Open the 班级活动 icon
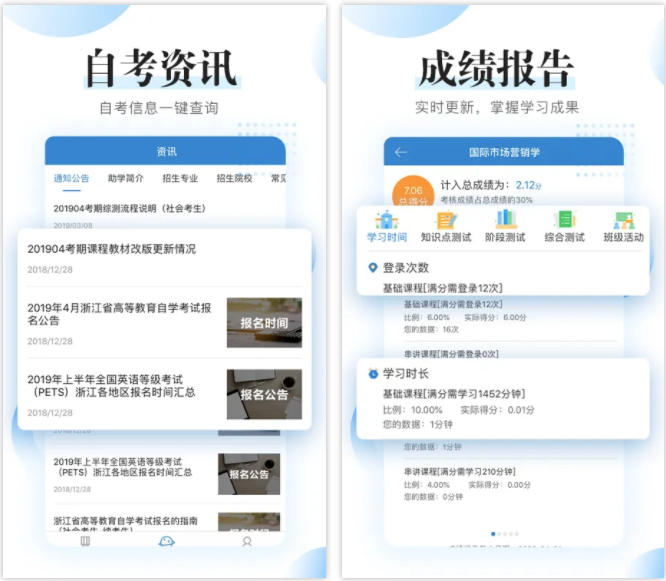Screen dimensions: 666x581 point(624,227)
